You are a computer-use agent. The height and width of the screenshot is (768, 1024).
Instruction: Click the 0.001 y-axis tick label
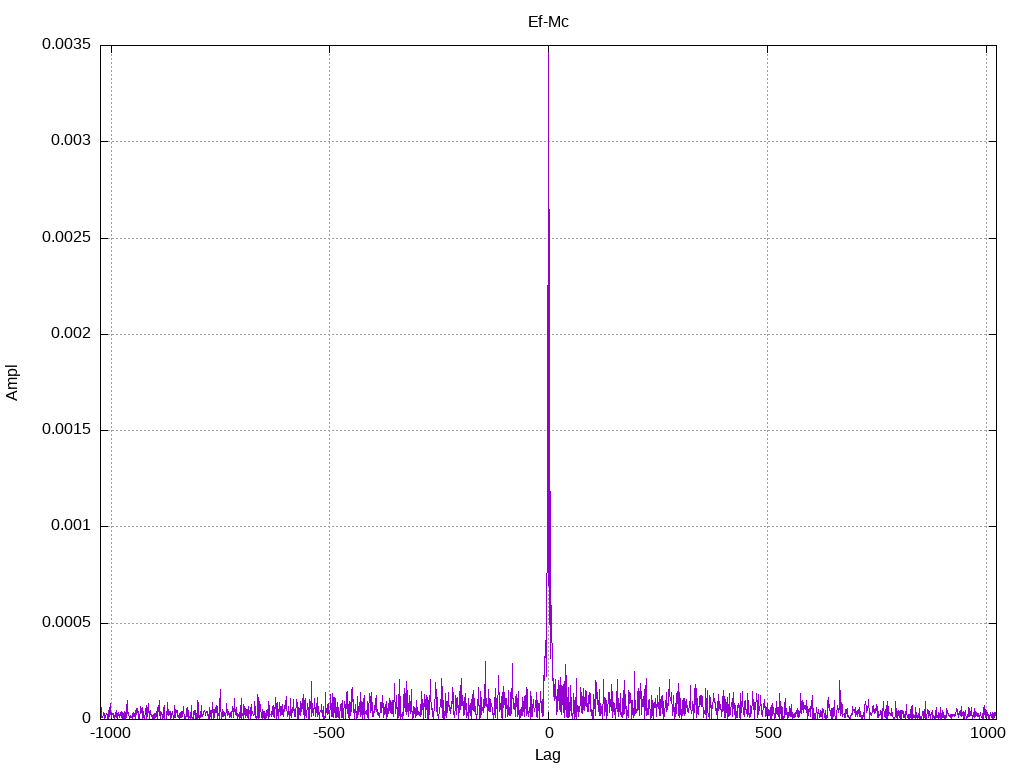[71, 526]
